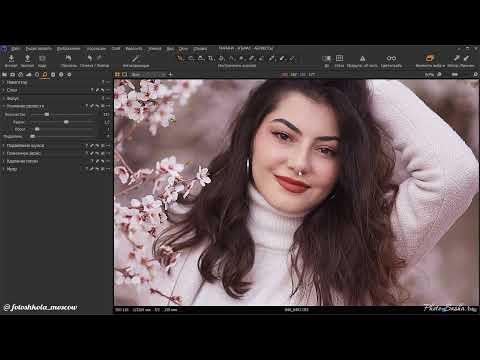Image resolution: width=480 pixels, height=360 pixels.
Task: Expand the Навигатор panel
Action: pyautogui.click(x=4, y=82)
